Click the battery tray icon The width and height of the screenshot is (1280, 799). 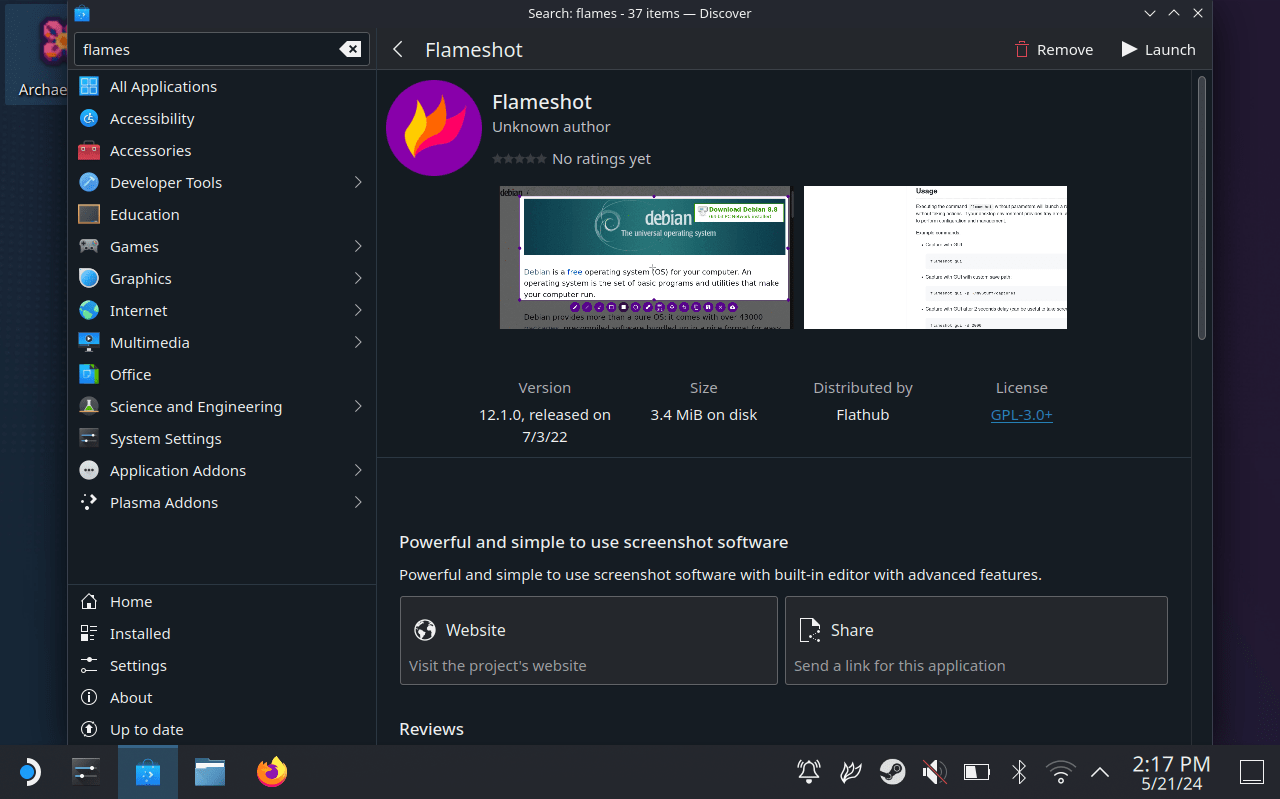(976, 771)
